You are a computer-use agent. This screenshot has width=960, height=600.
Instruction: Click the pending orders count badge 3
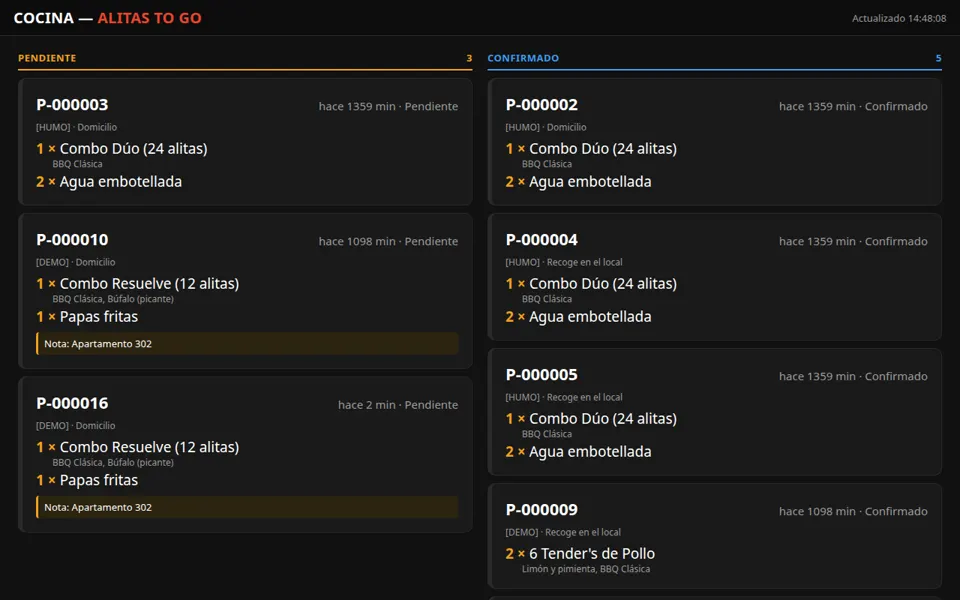pos(470,58)
